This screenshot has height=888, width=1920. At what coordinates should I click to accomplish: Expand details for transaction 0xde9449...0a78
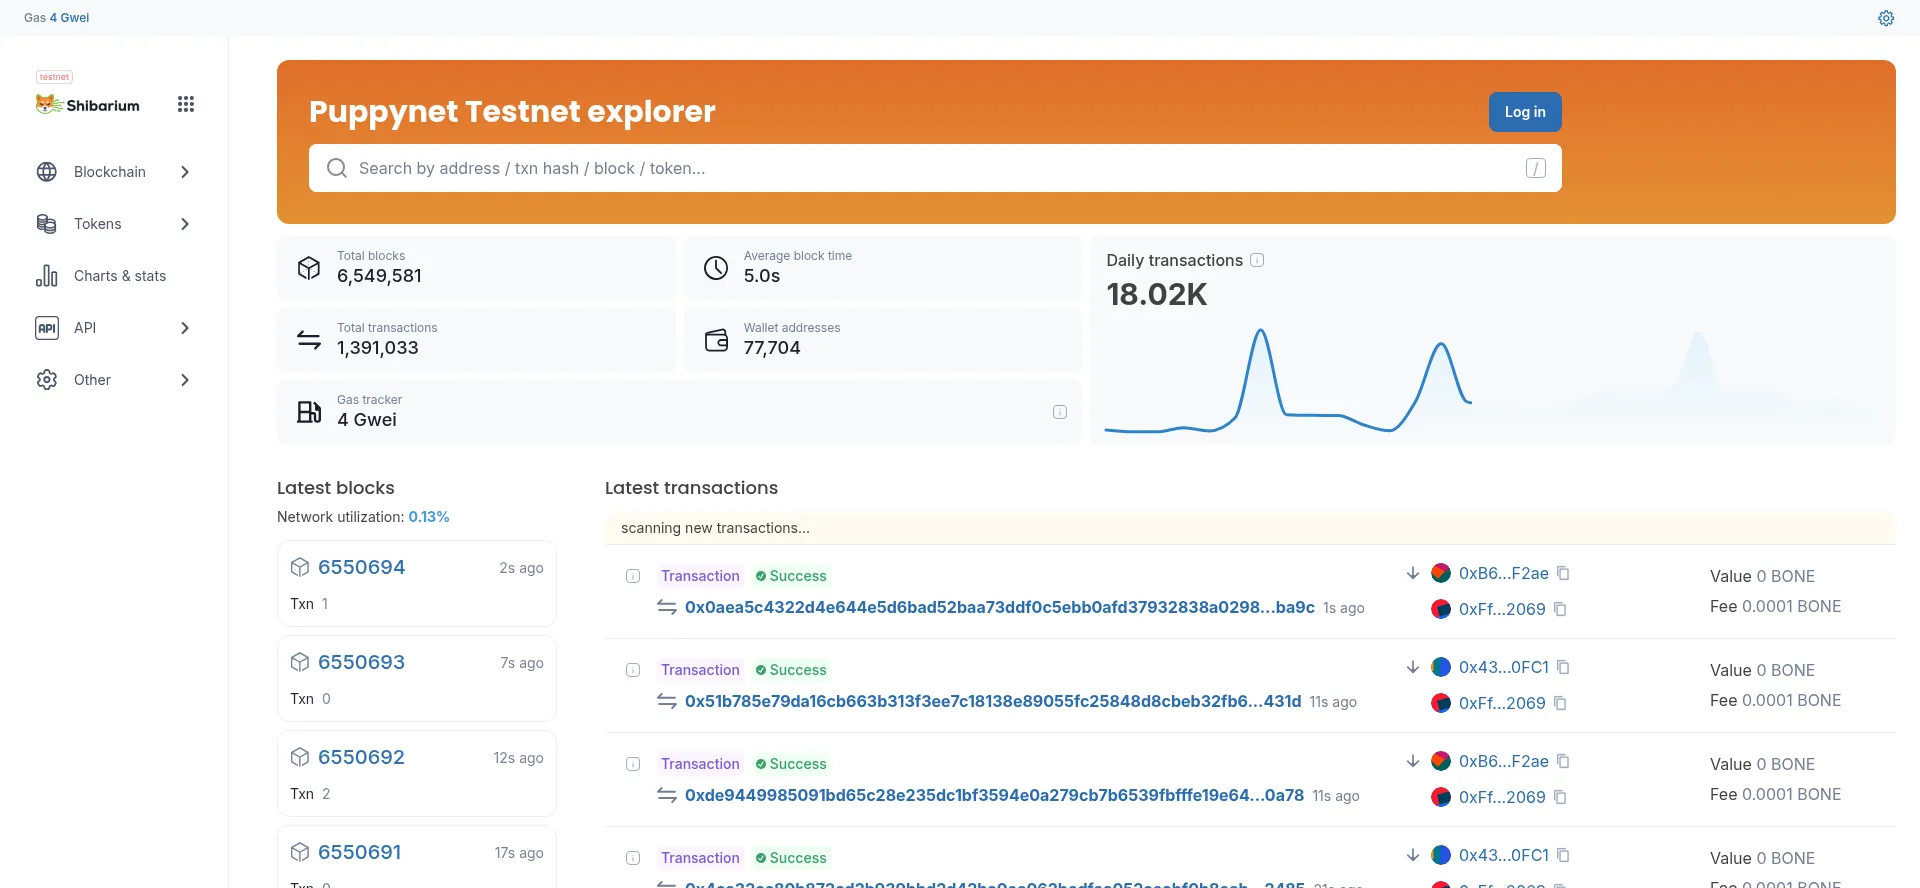[x=633, y=764]
